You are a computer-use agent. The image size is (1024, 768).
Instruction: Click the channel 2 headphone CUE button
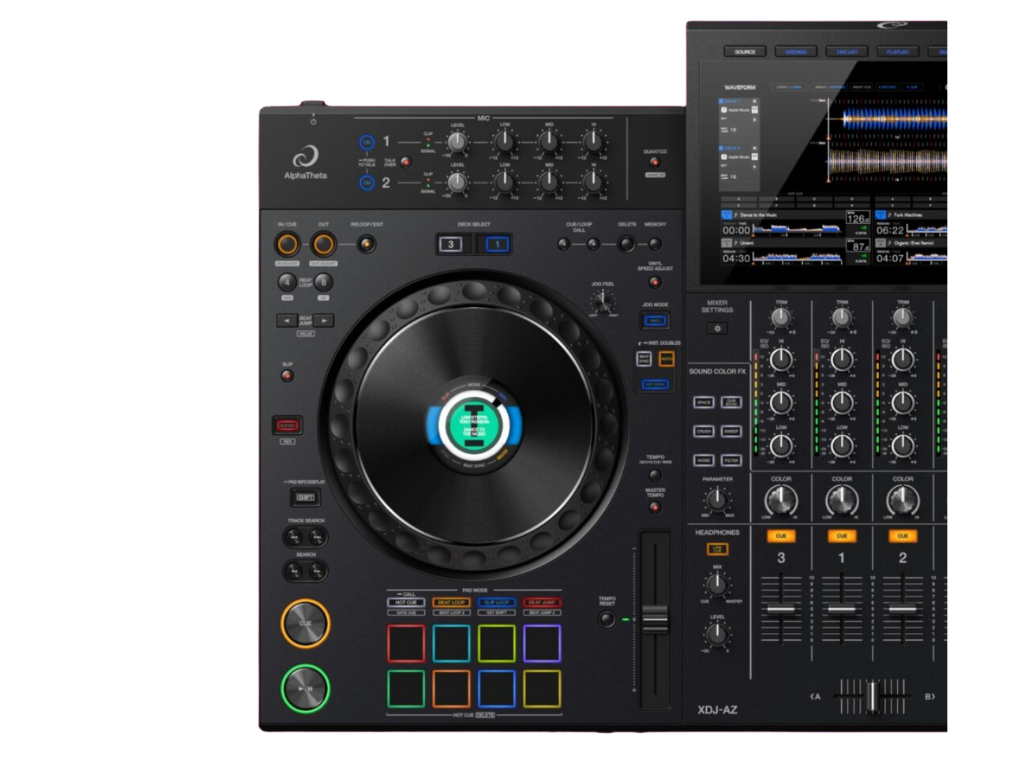click(903, 536)
